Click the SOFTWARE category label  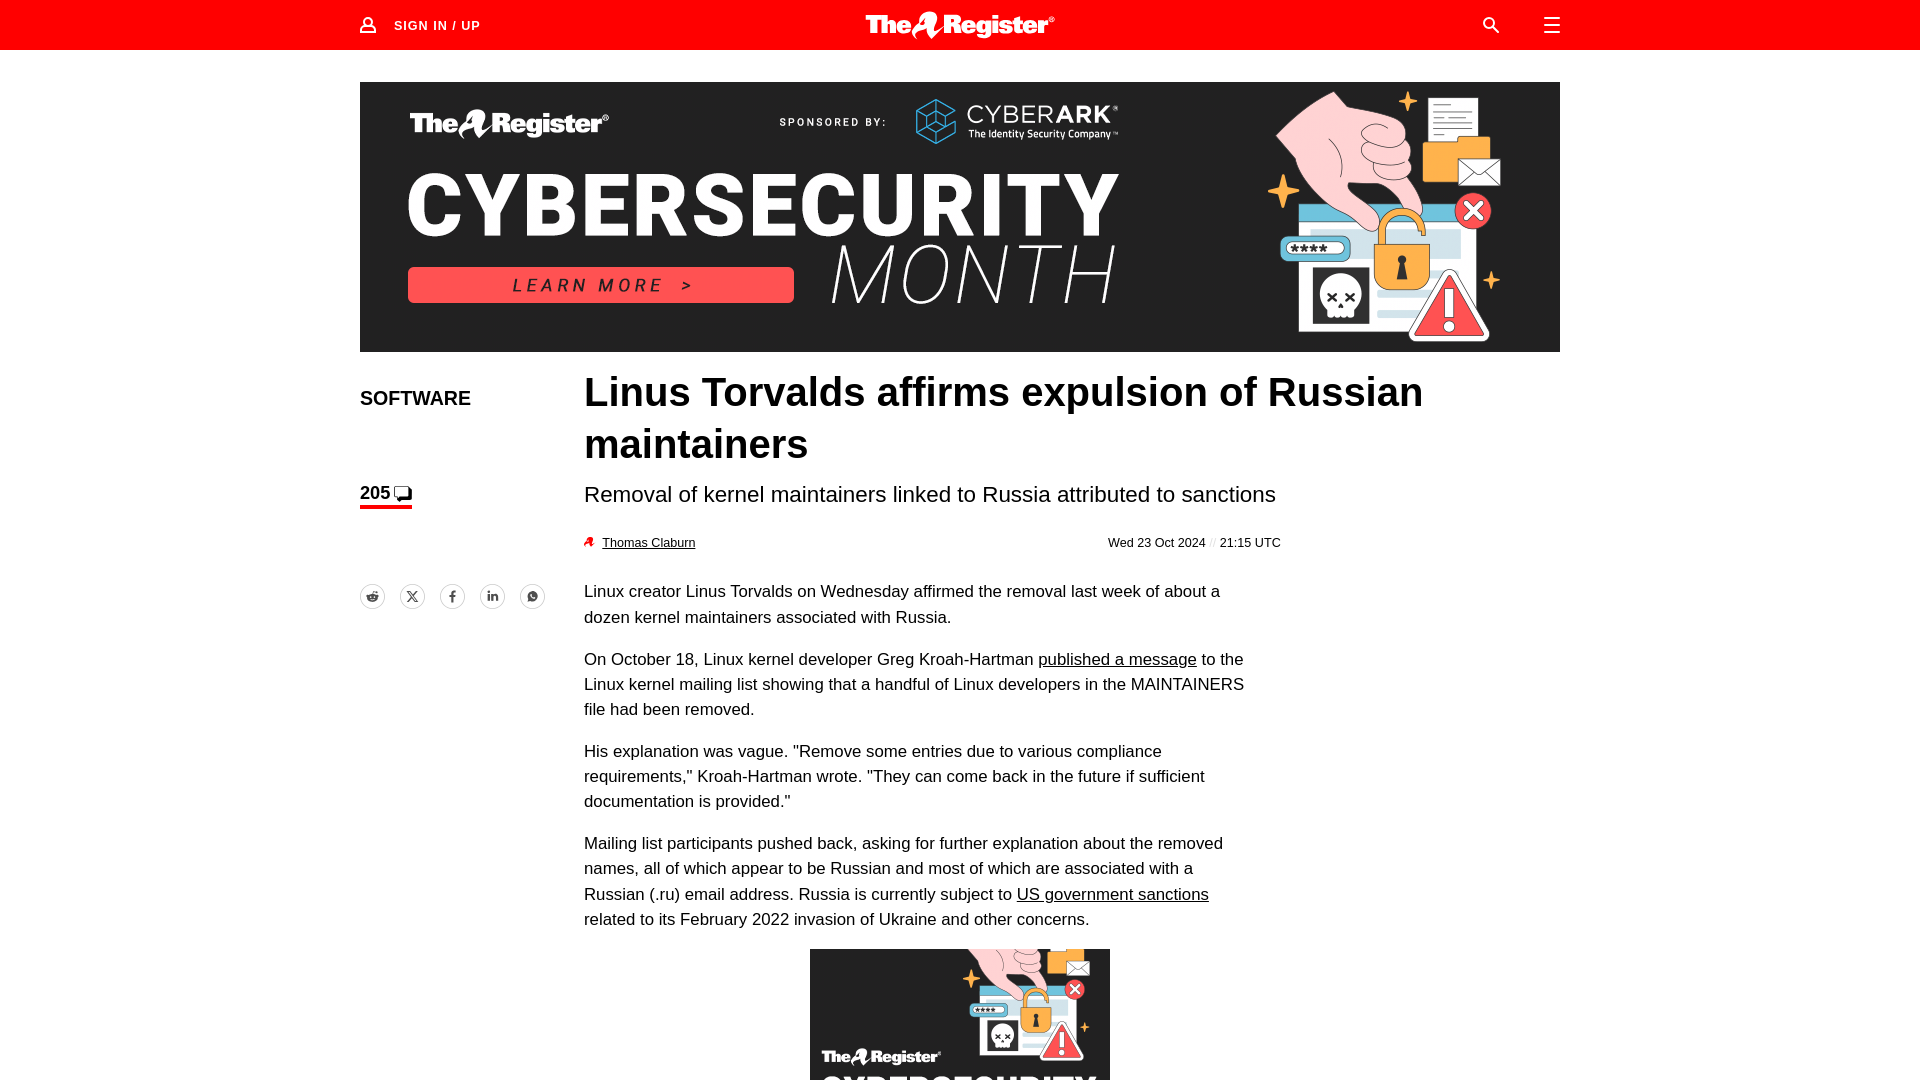click(x=415, y=397)
